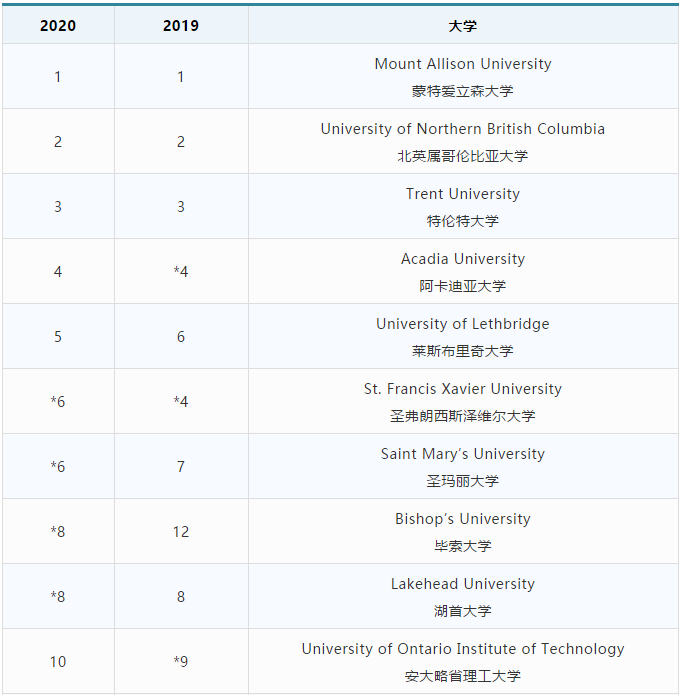This screenshot has height=695, width=679.
Task: Click 2020 rank 3 in Trent row
Action: point(58,207)
